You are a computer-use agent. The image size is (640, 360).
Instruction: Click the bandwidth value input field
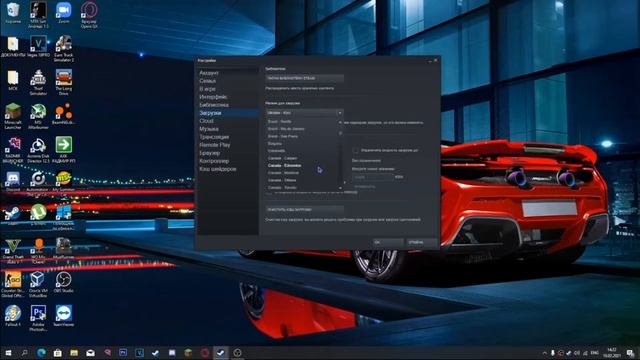click(373, 177)
